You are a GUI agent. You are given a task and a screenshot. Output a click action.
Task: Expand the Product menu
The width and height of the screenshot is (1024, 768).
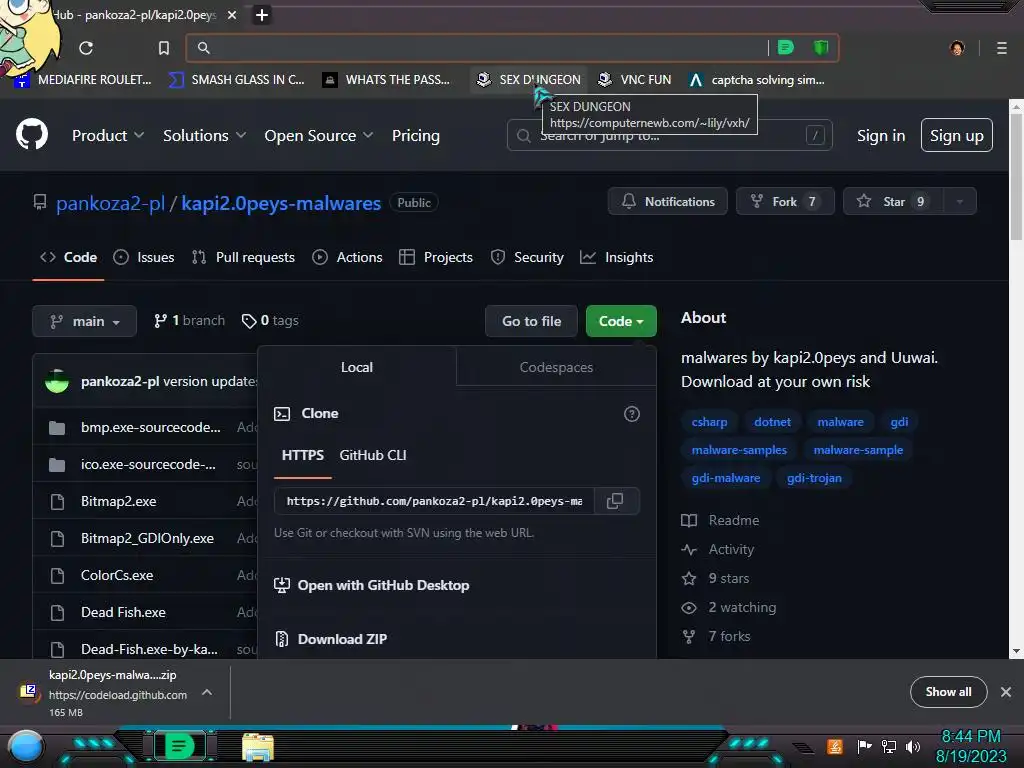coord(108,135)
